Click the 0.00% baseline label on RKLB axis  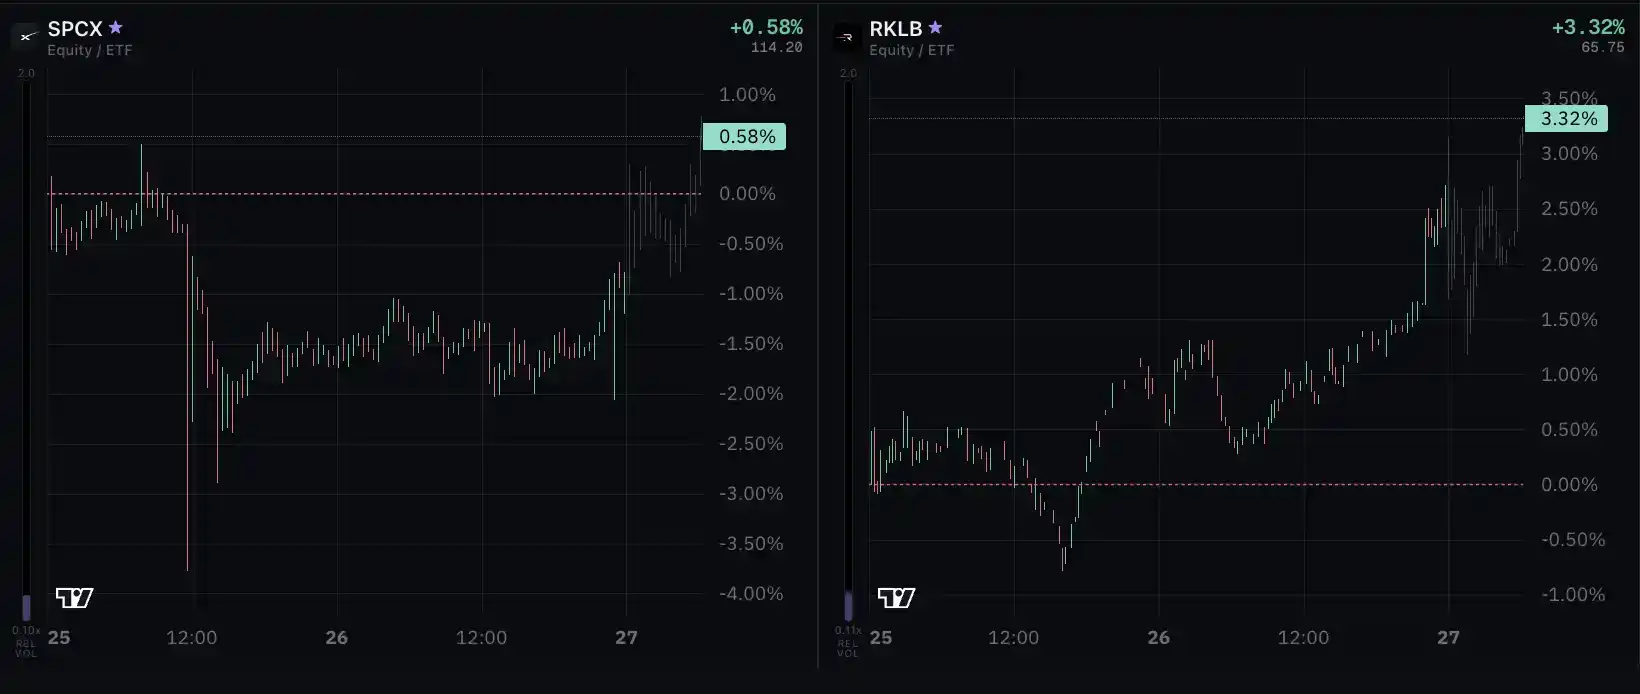tap(1569, 485)
